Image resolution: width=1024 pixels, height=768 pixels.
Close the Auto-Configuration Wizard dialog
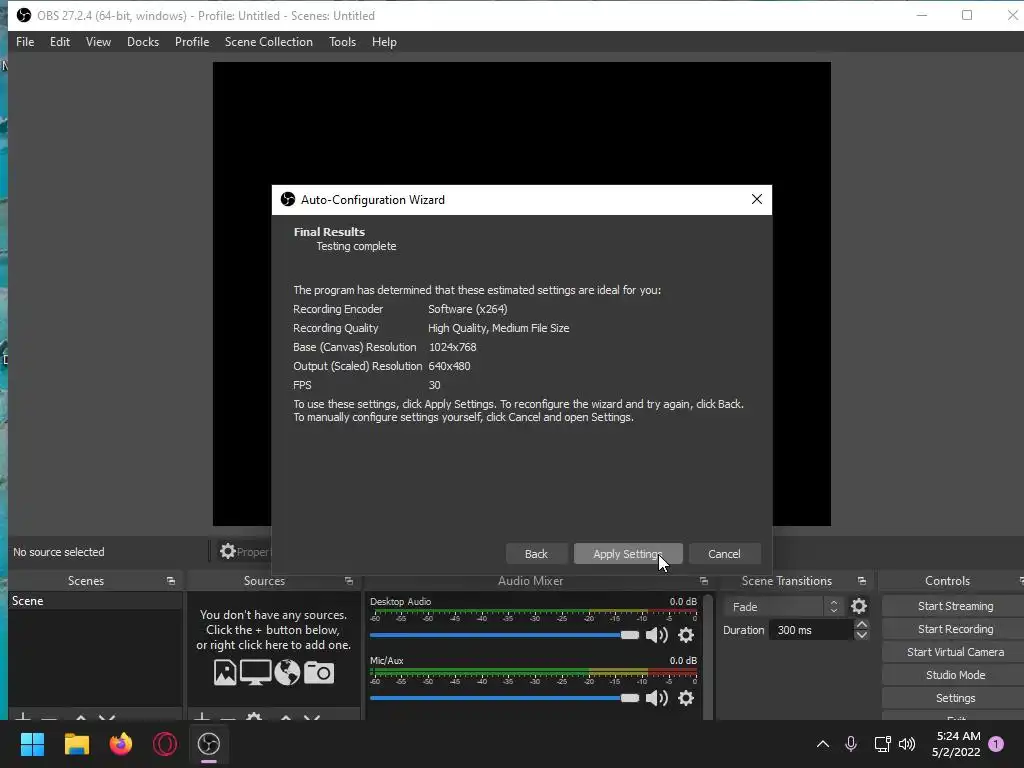(757, 199)
